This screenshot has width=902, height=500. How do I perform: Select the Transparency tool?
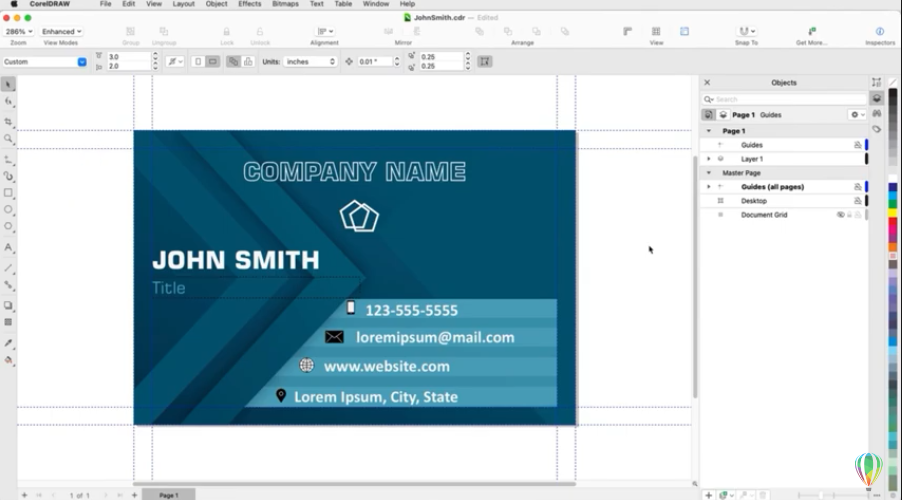pos(8,322)
